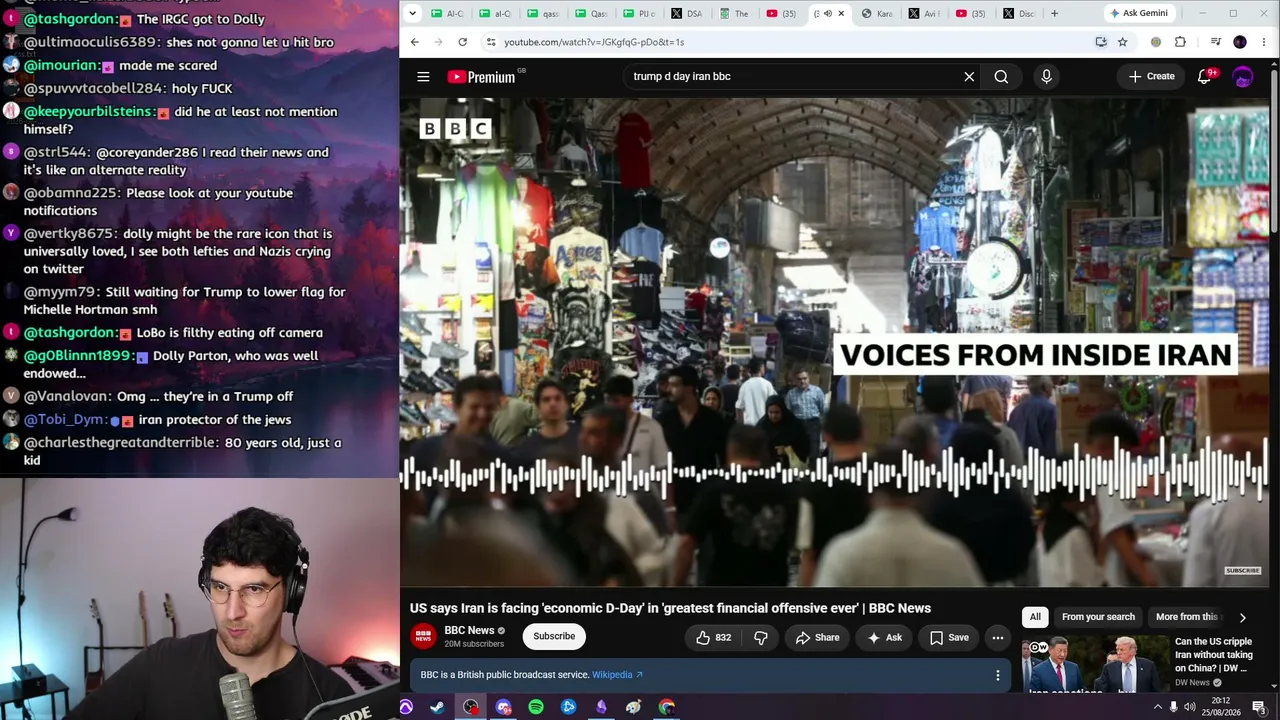Show hidden system tray icons

pyautogui.click(x=1158, y=707)
